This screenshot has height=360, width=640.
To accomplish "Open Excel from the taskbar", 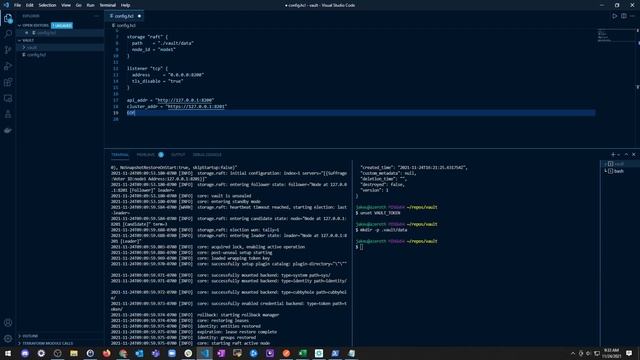I will (302, 353).
